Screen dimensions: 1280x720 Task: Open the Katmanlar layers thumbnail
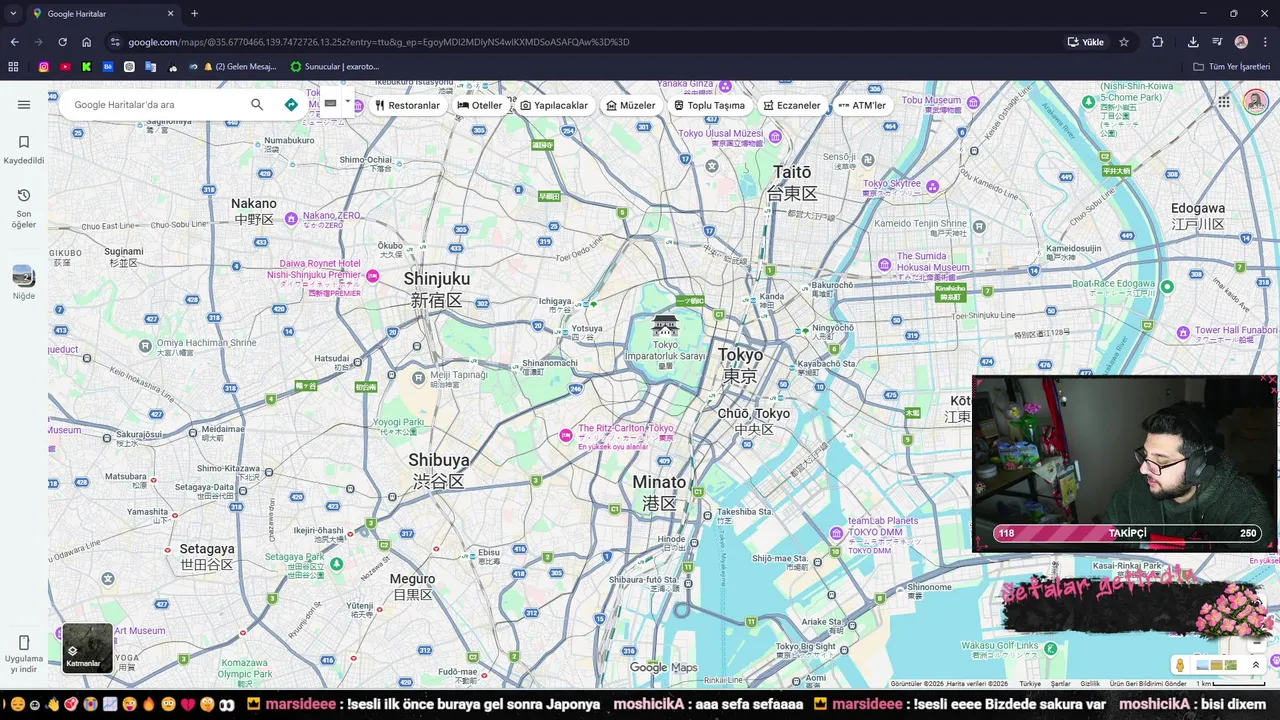87,647
